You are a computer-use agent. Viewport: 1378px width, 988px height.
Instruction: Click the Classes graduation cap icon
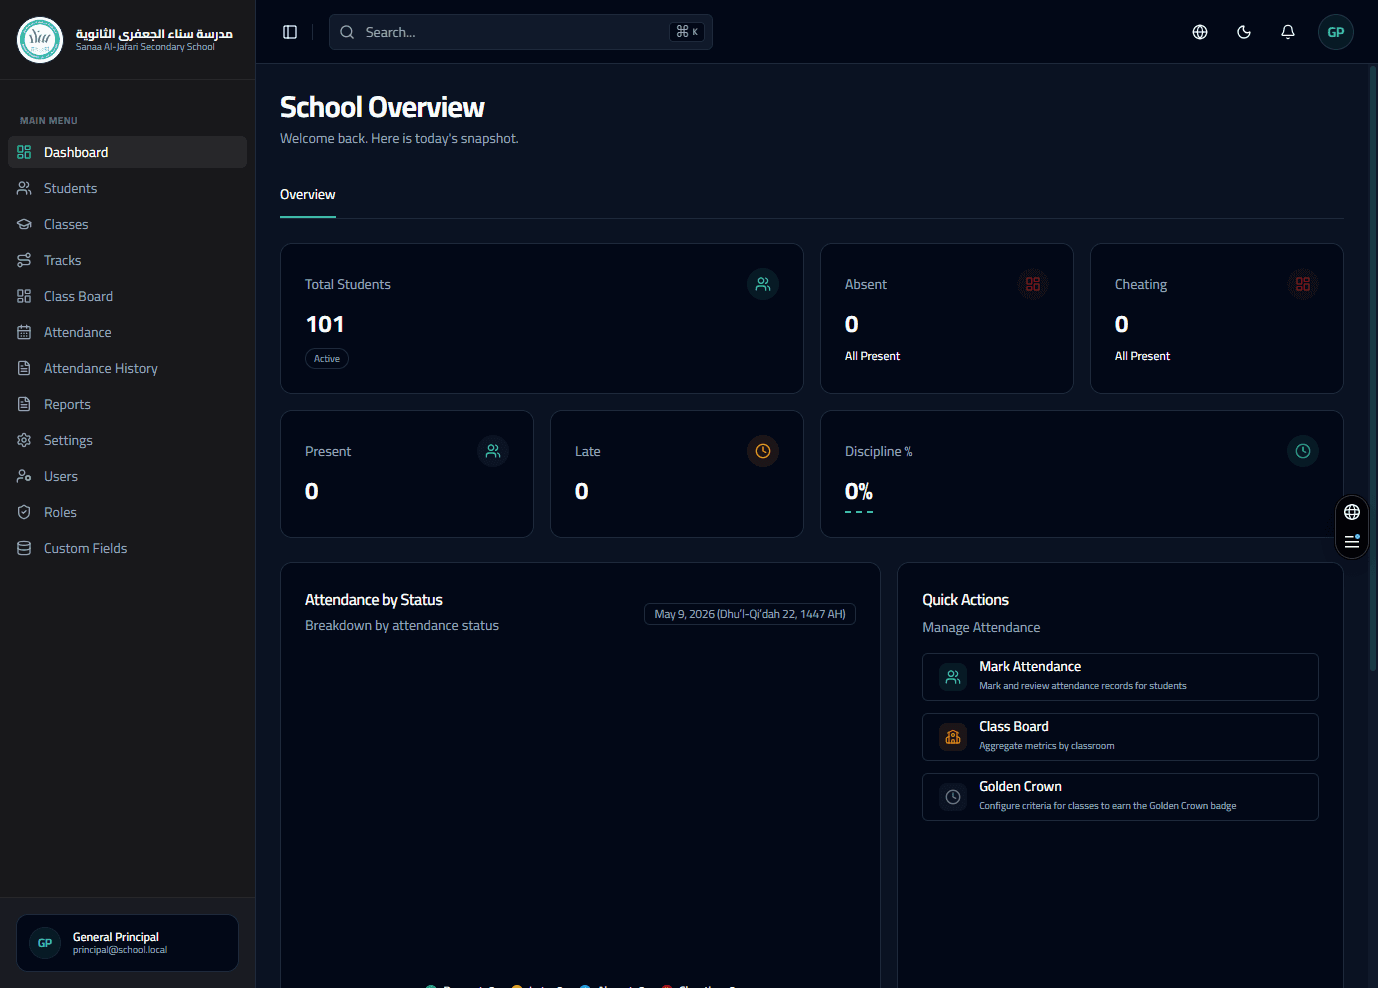(24, 224)
